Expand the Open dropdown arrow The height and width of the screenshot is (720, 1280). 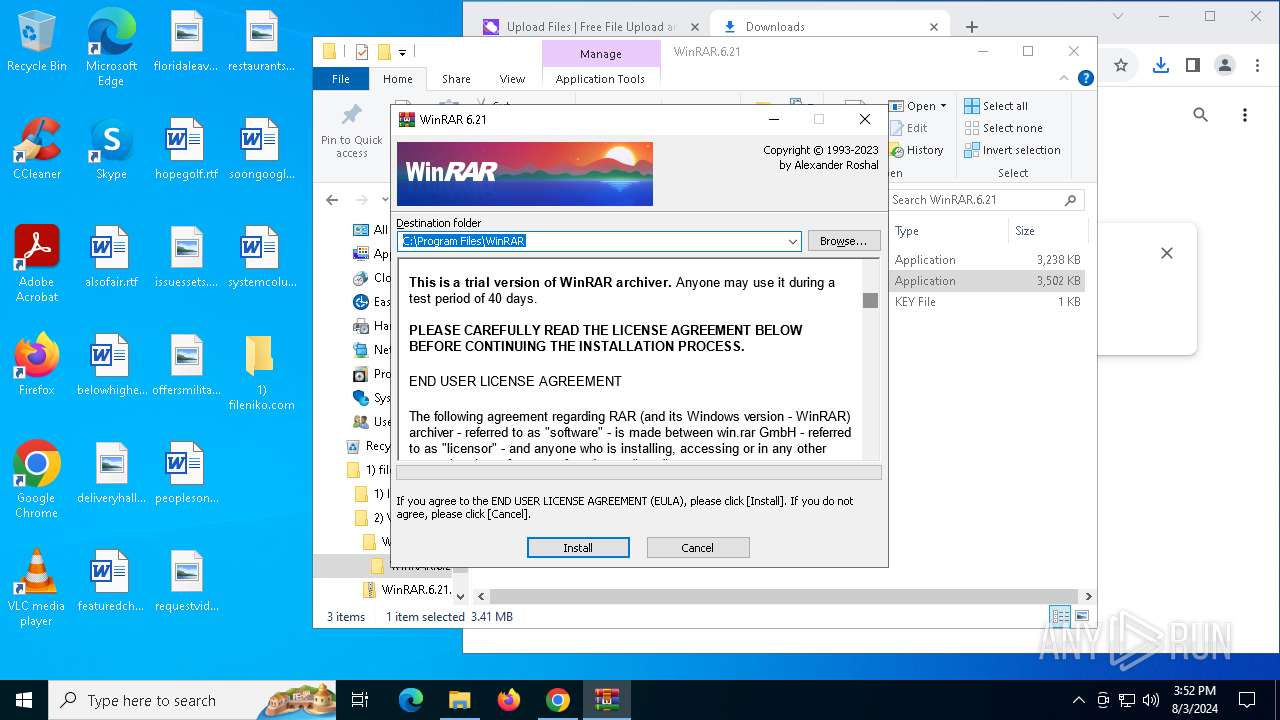point(943,106)
